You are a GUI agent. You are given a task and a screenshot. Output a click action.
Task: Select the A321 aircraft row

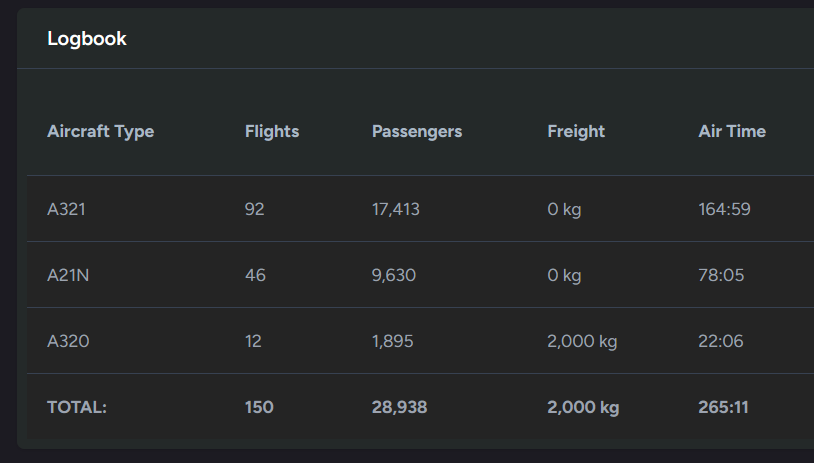coord(420,209)
